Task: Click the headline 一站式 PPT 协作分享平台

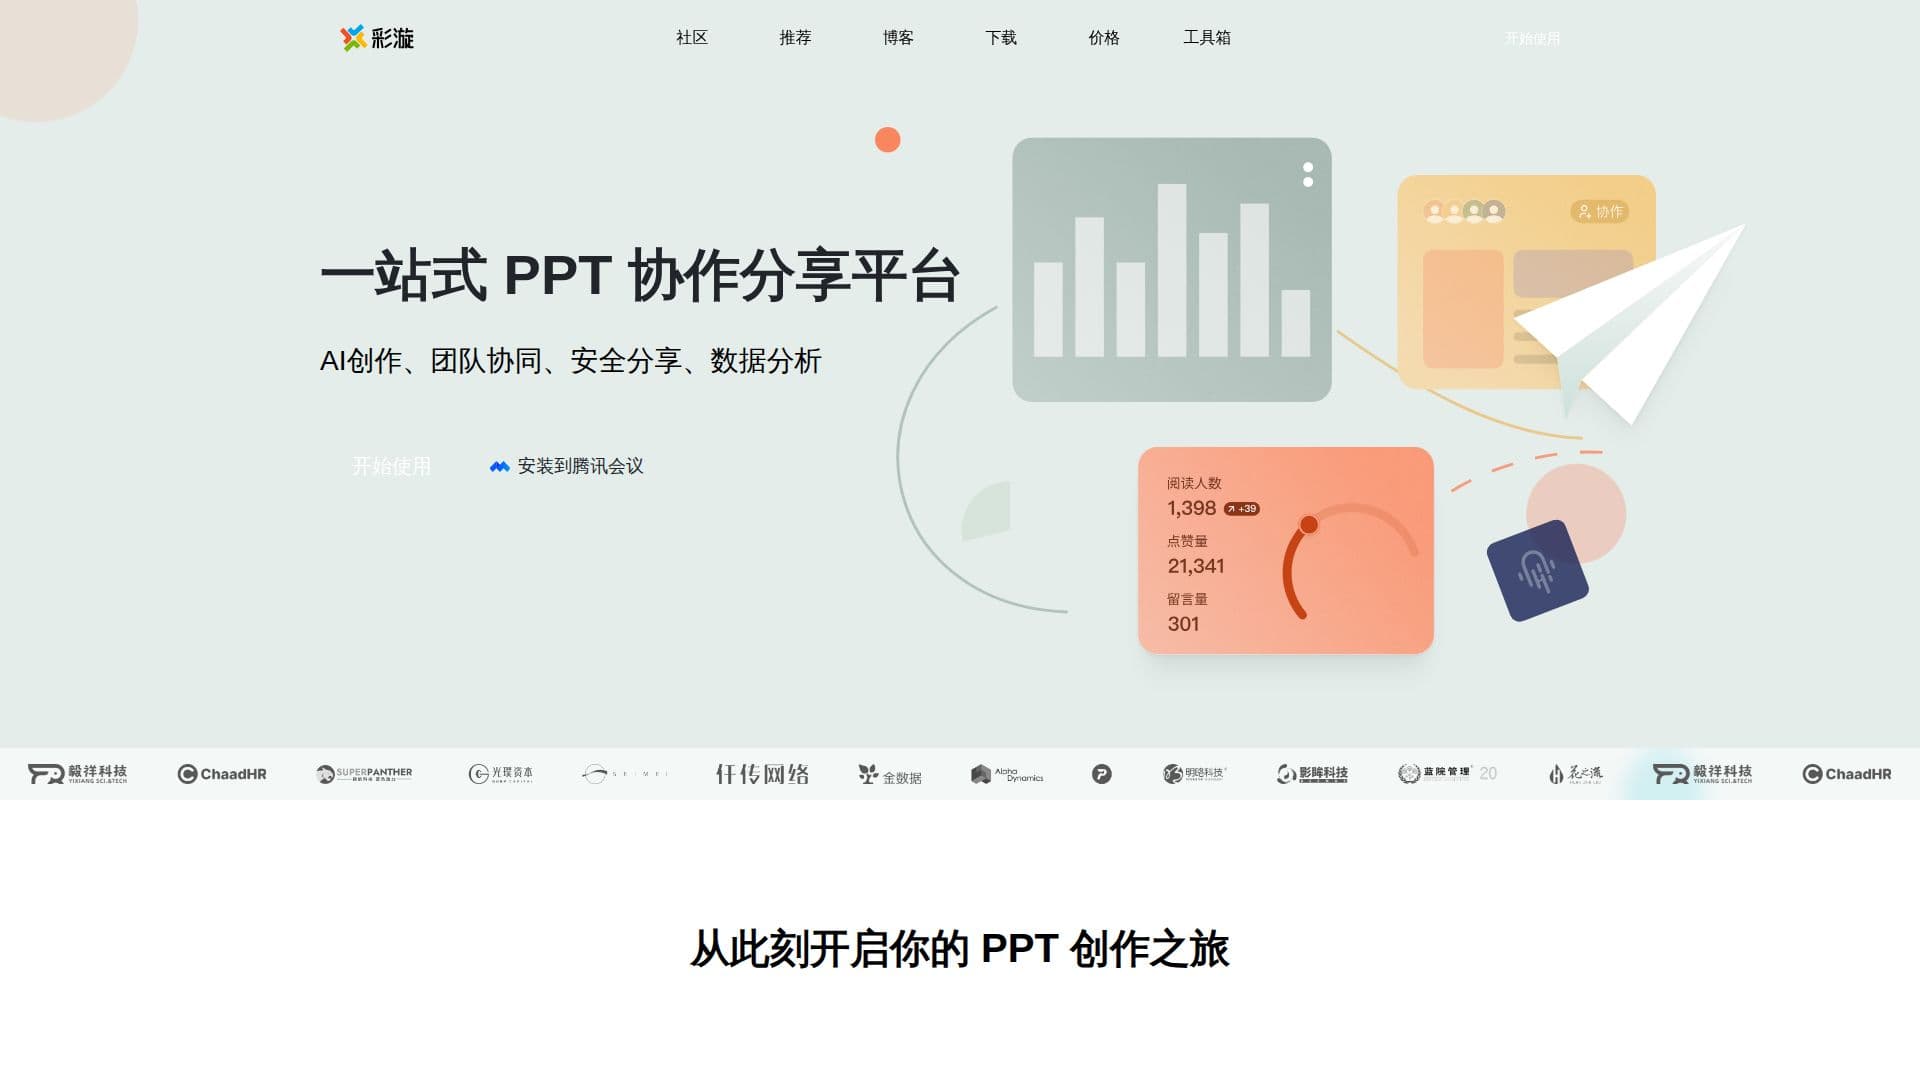Action: click(640, 275)
